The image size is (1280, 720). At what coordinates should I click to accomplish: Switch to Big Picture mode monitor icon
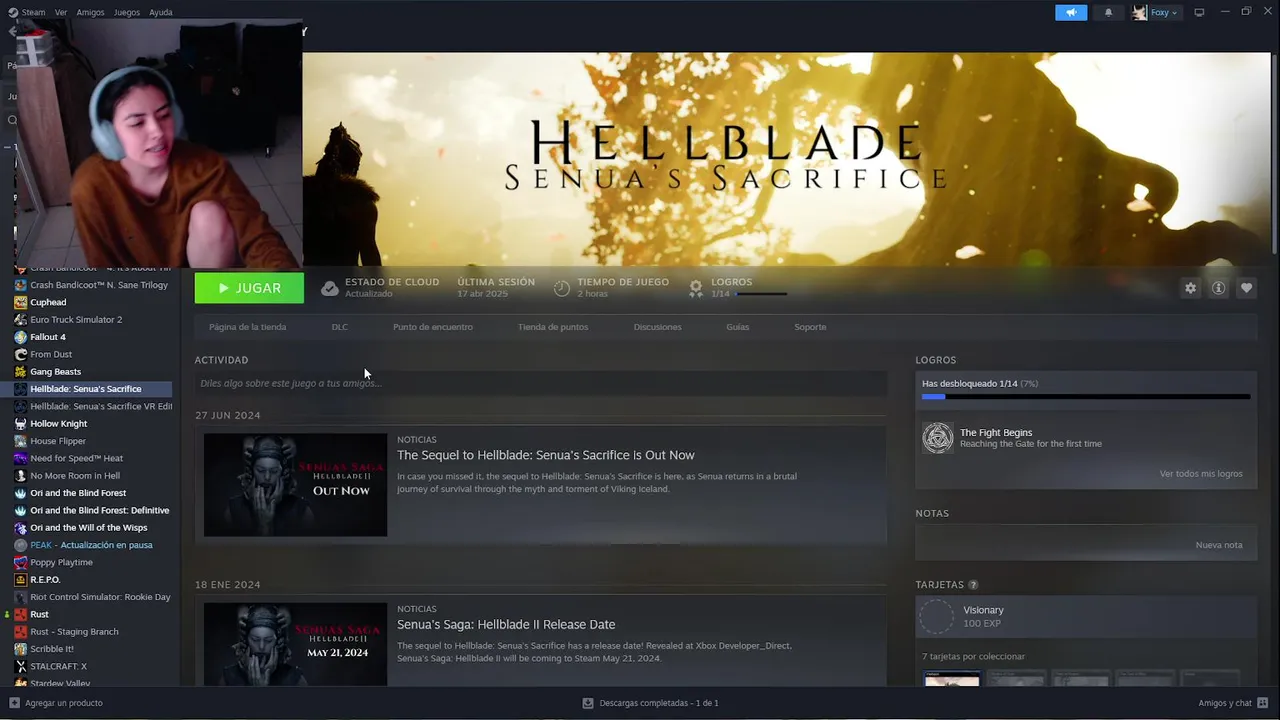[x=1199, y=12]
